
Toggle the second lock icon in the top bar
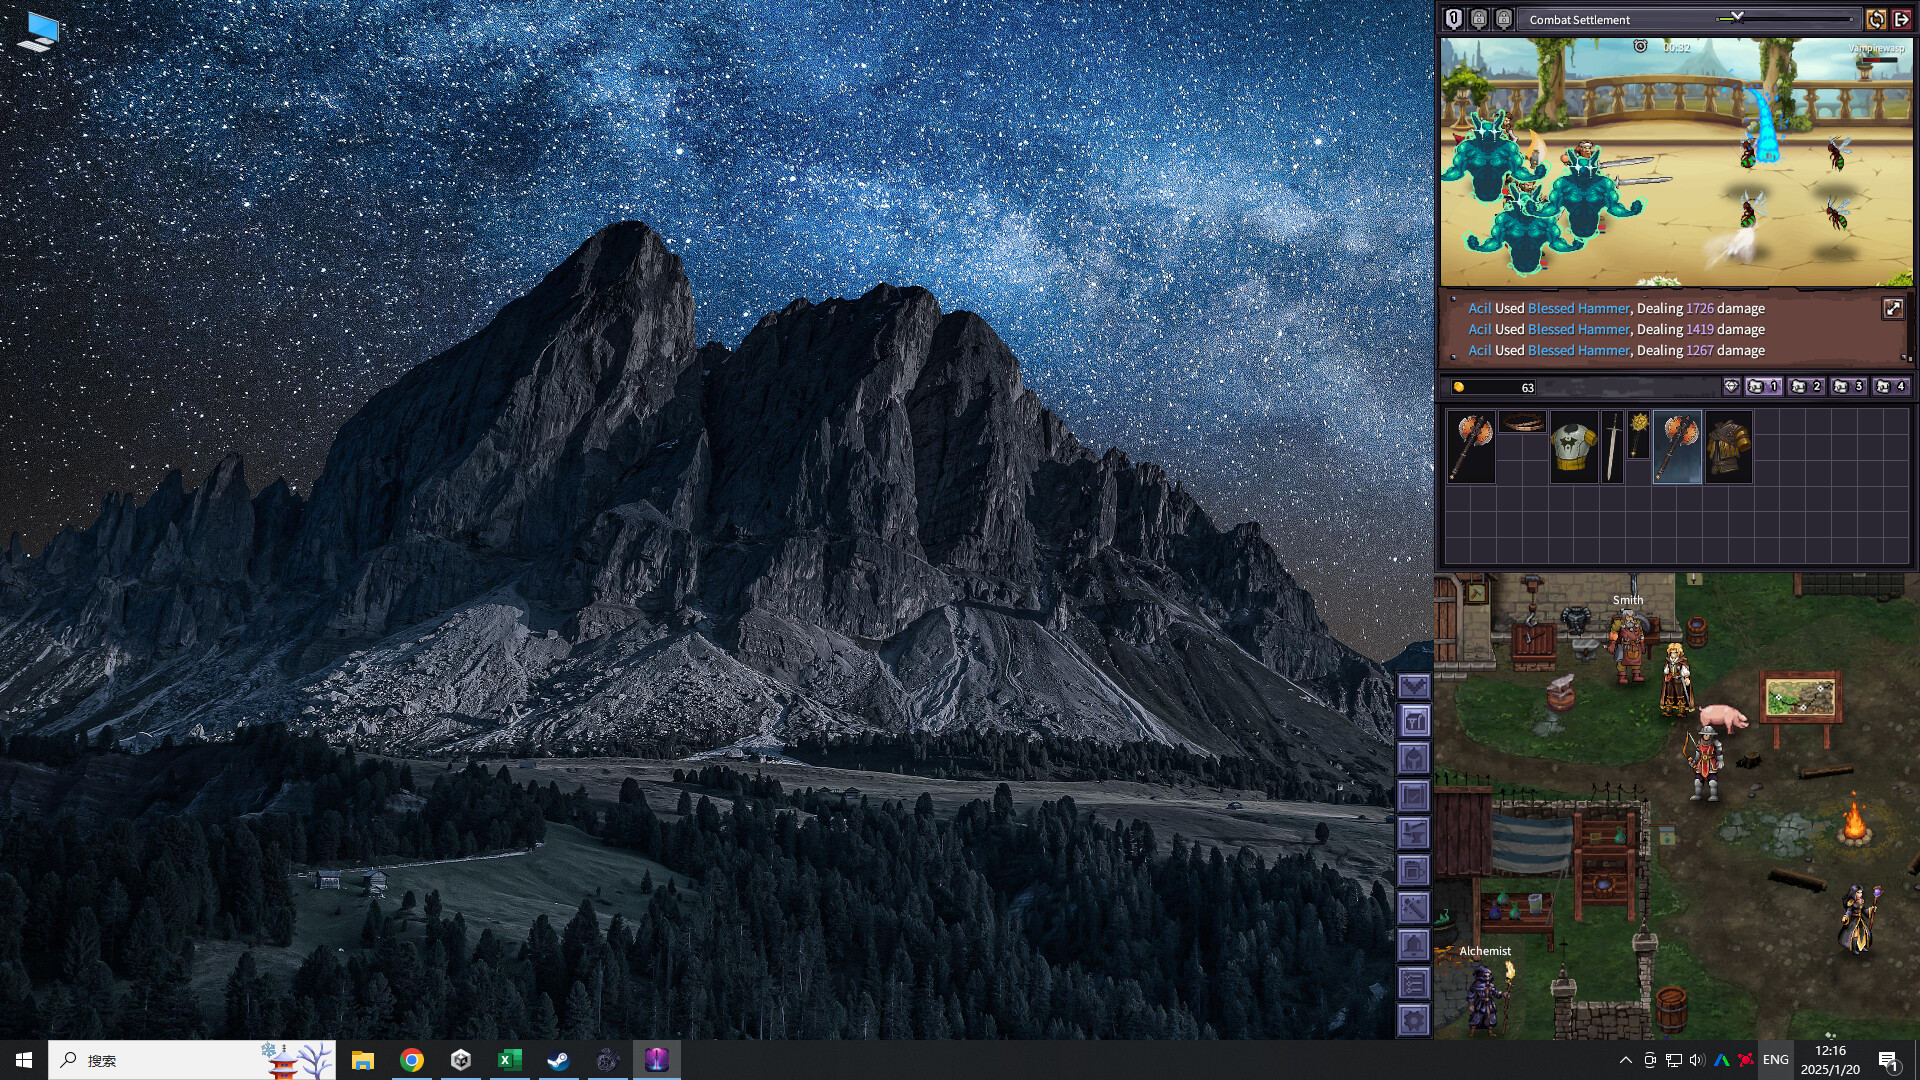coord(1504,18)
